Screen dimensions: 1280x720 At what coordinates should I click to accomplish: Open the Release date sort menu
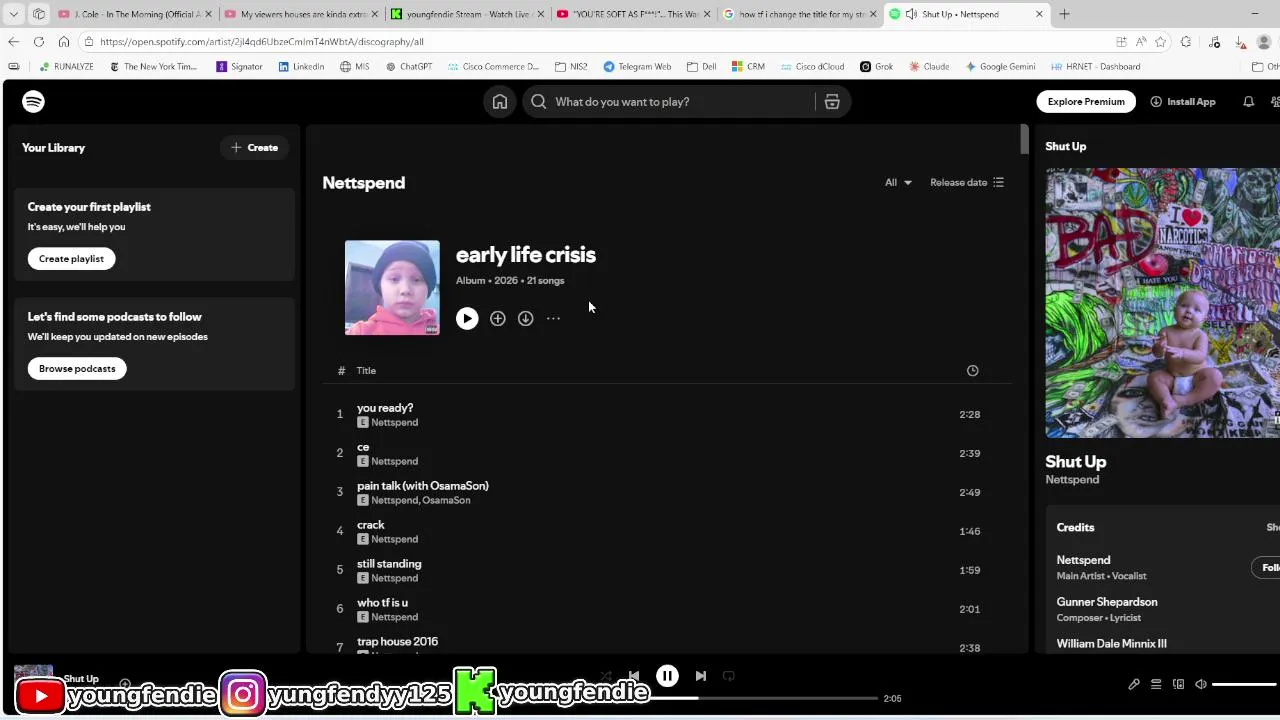tap(967, 182)
